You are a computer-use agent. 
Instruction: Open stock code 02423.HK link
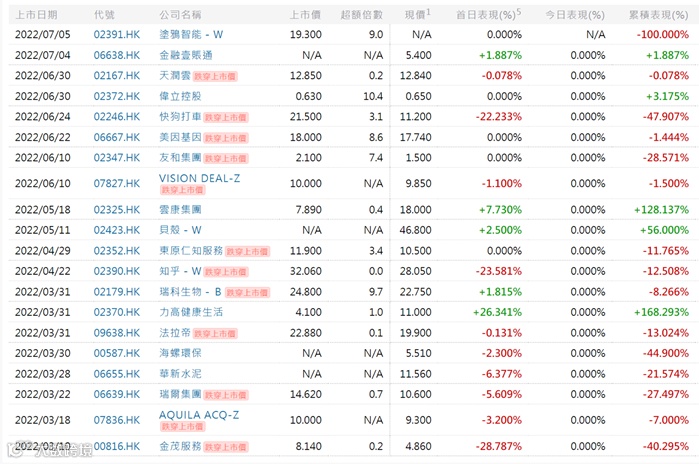coord(116,230)
